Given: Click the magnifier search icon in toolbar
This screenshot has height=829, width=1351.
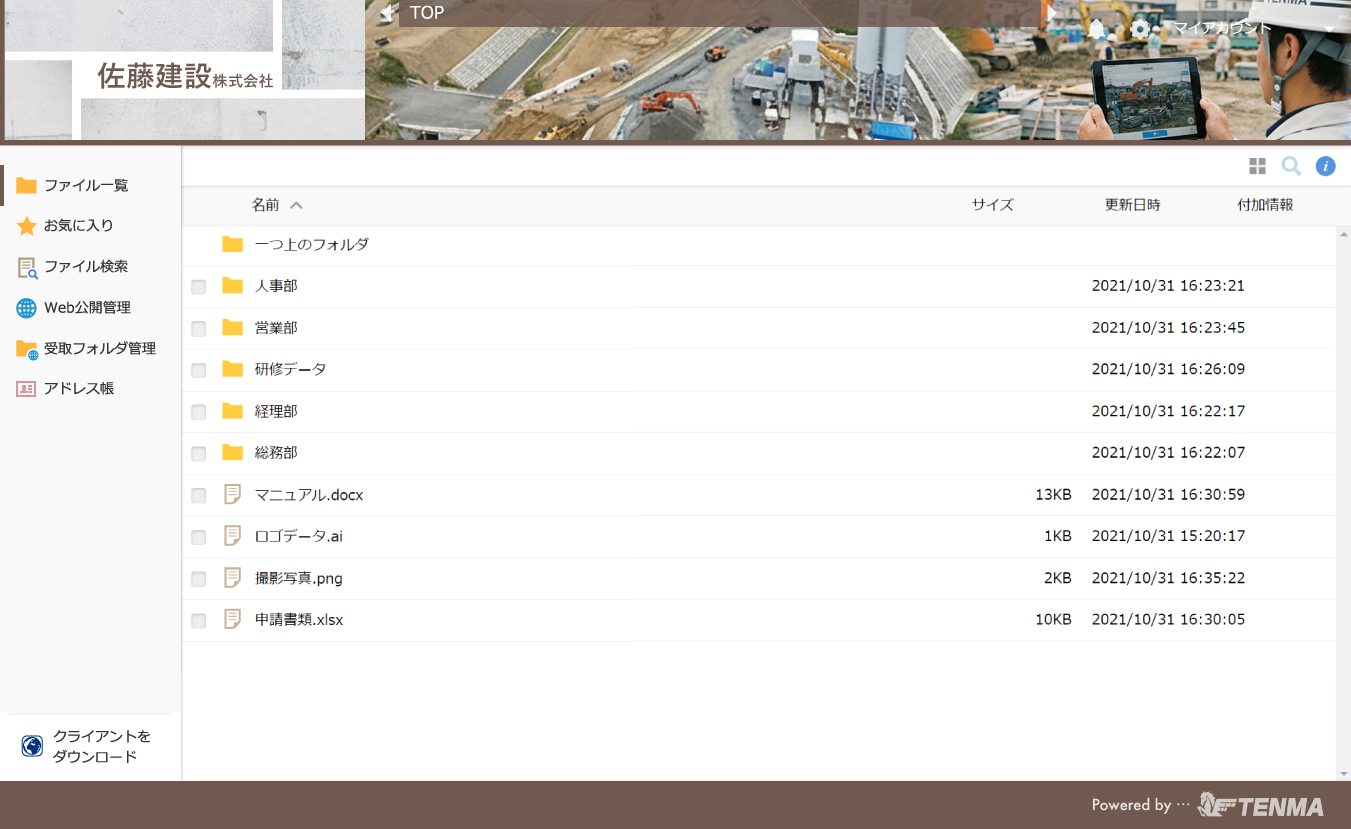Looking at the screenshot, I should pos(1291,166).
